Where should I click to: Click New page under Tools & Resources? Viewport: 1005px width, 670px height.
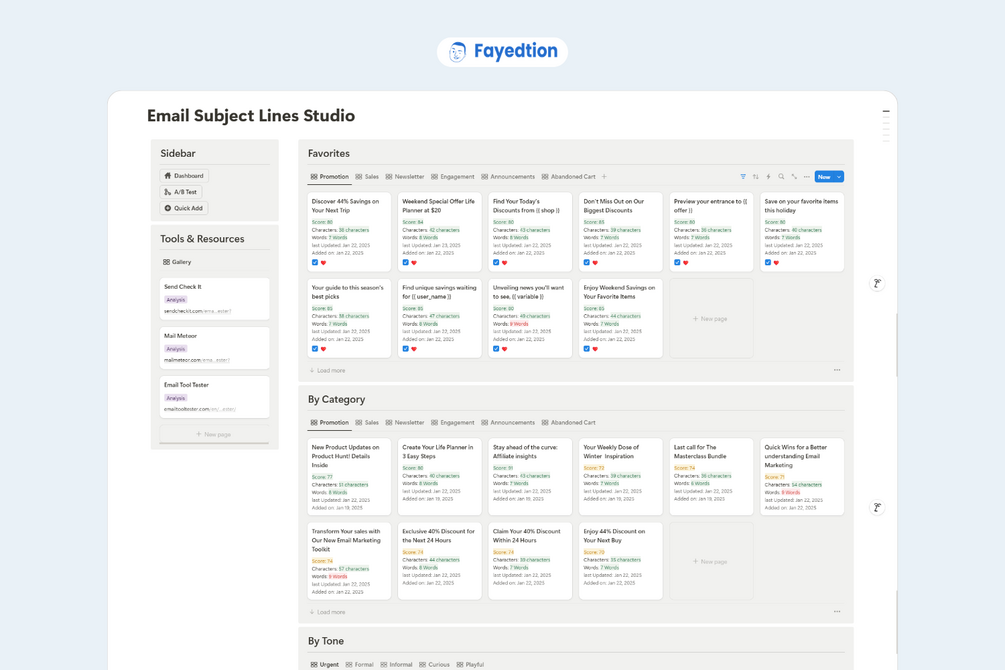214,434
